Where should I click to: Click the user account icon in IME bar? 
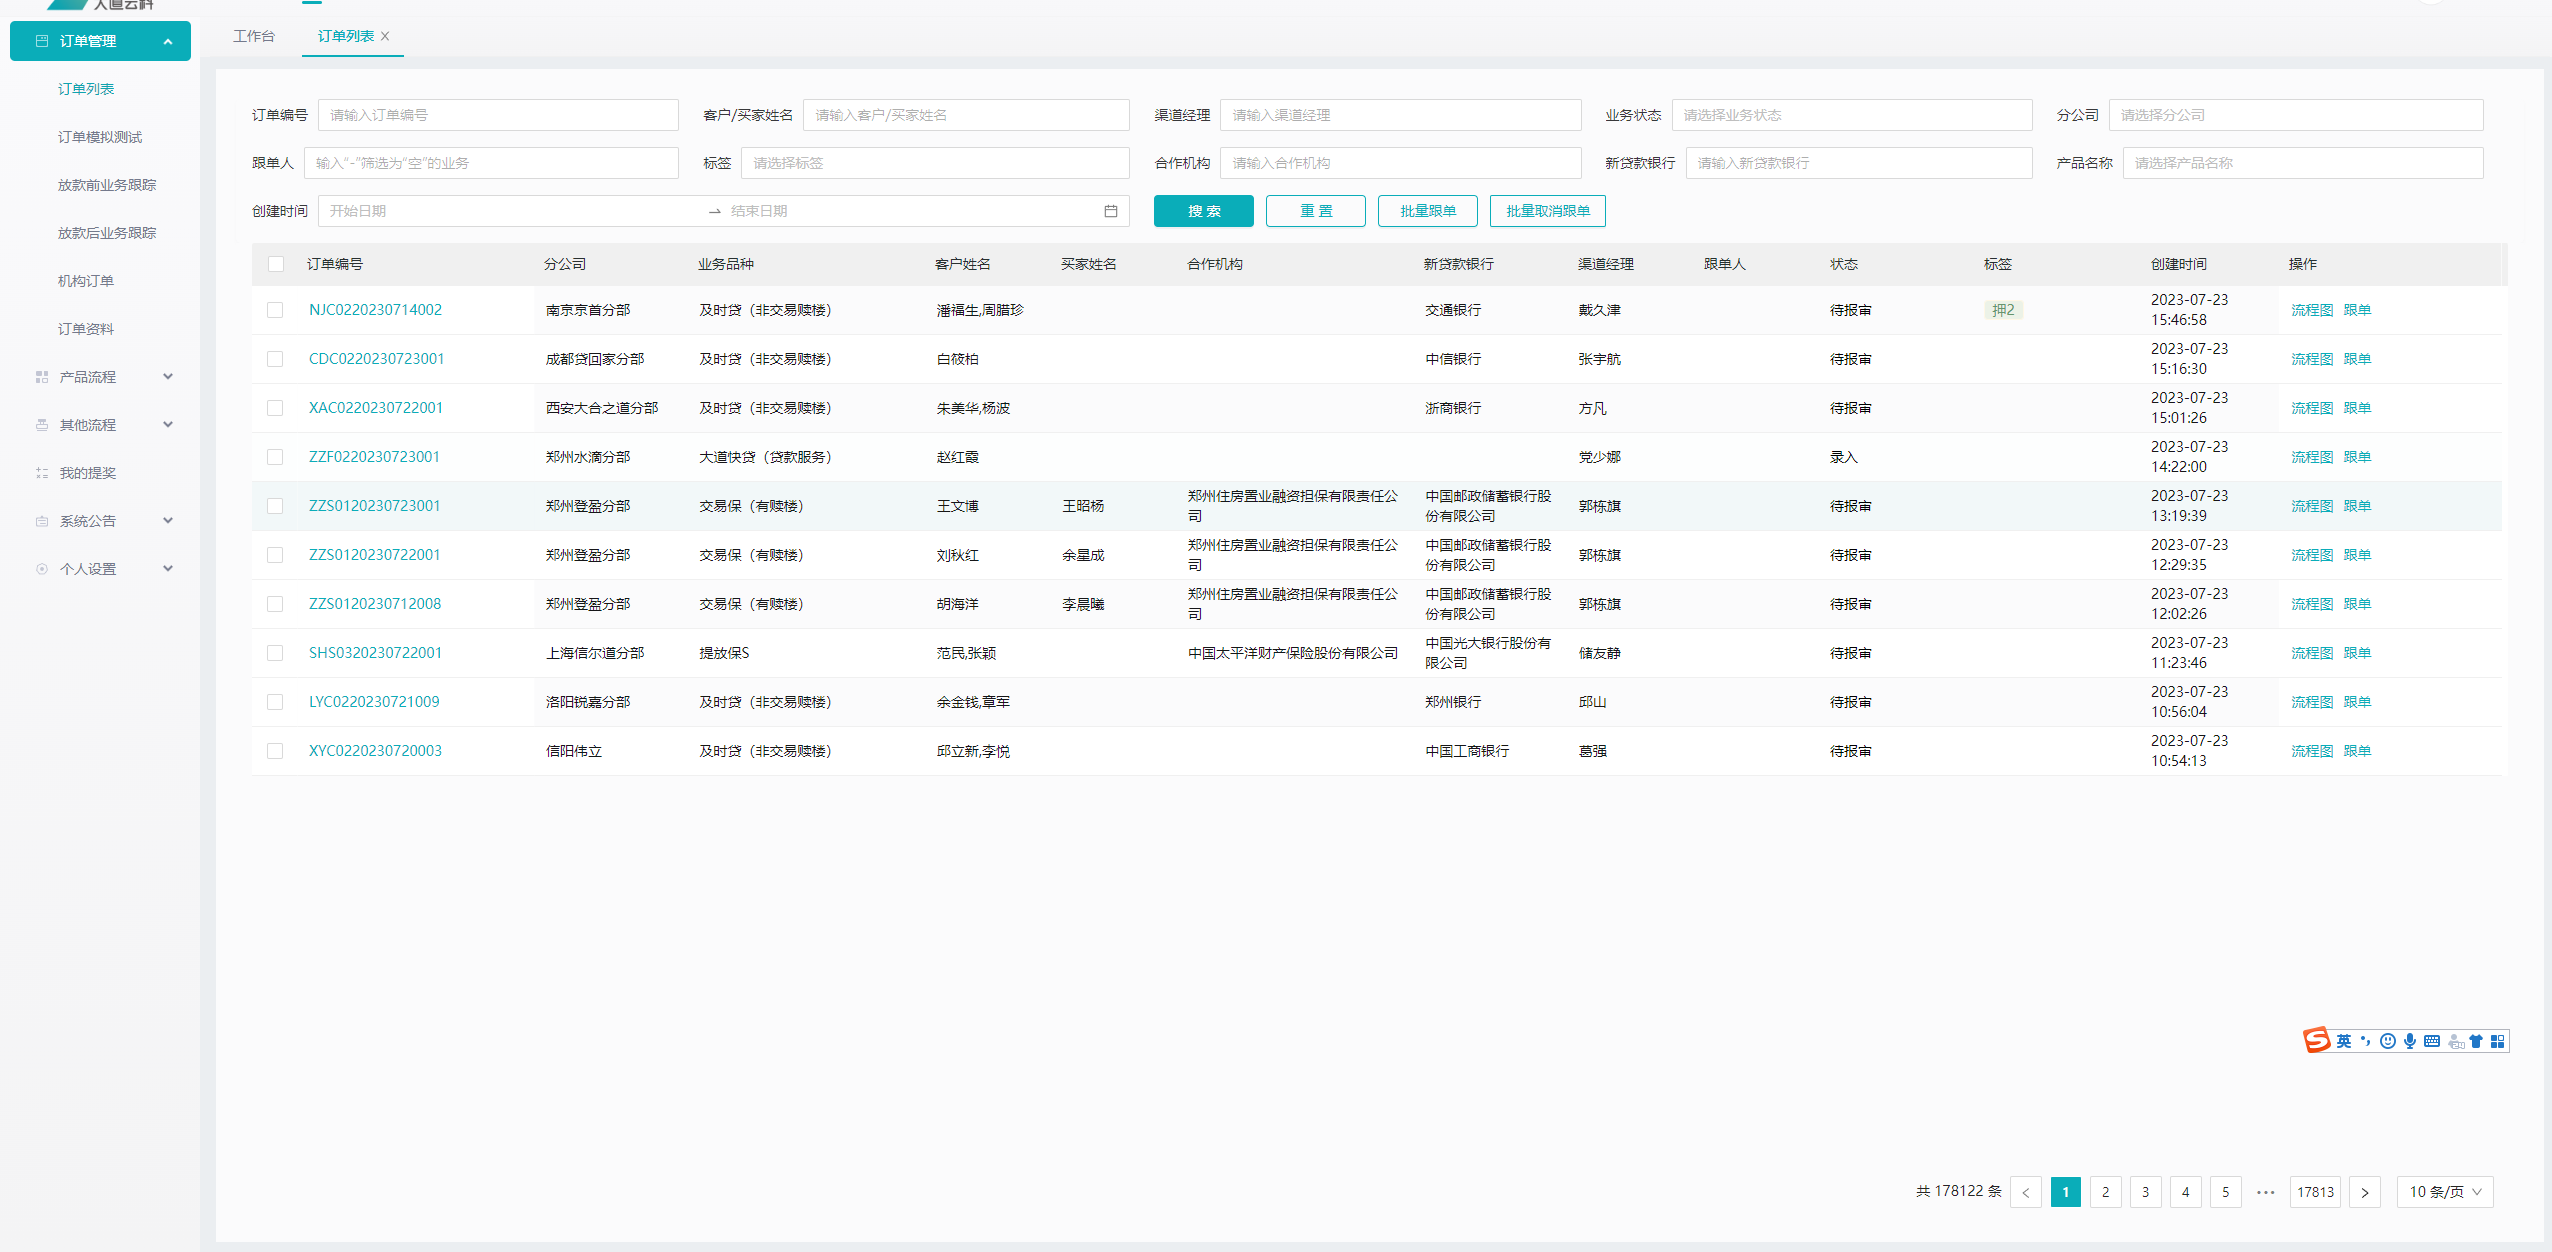point(2455,1042)
